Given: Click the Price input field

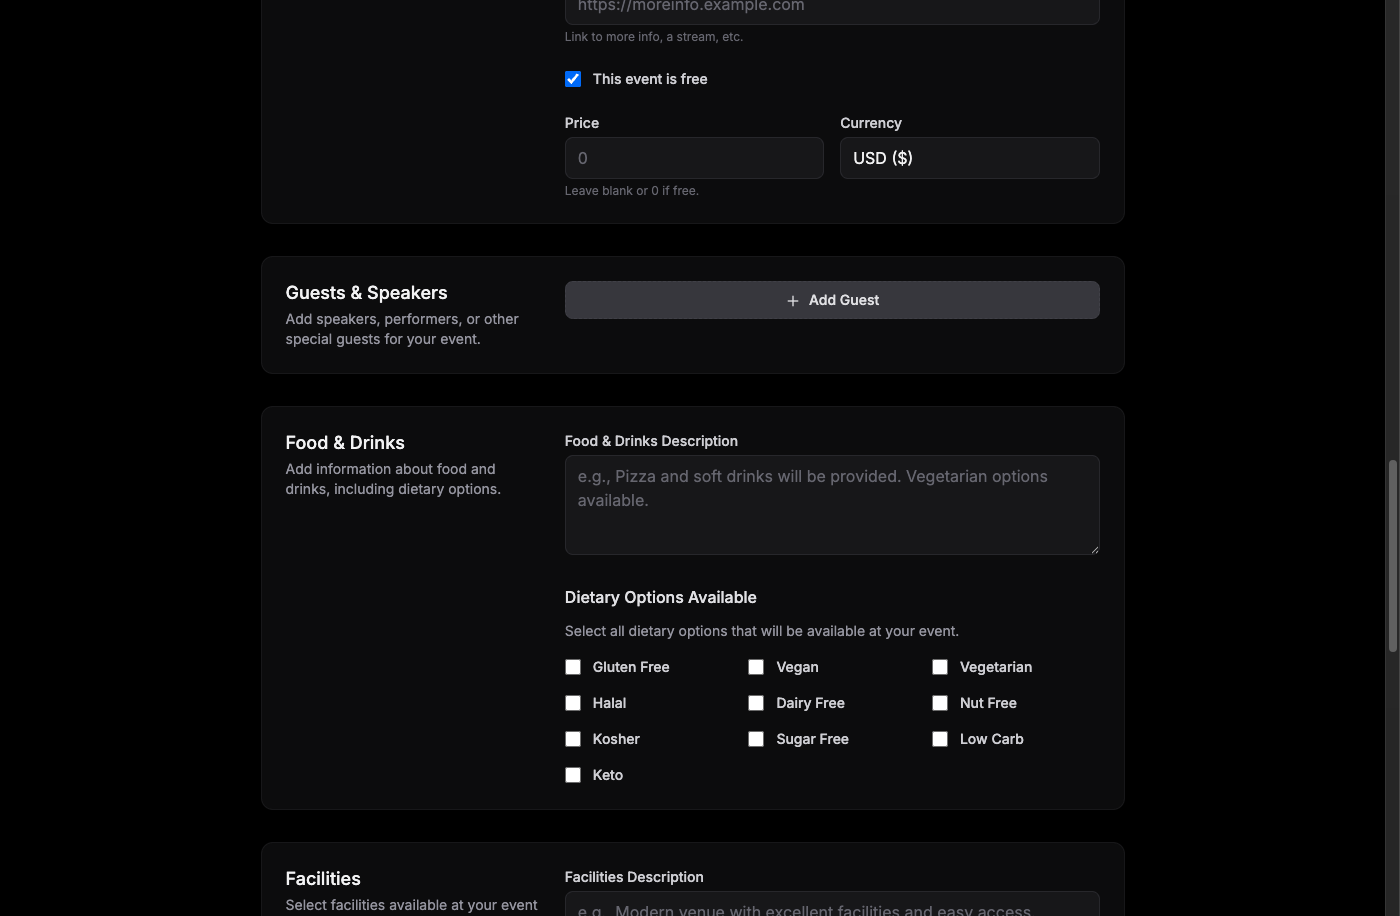Looking at the screenshot, I should 693,158.
